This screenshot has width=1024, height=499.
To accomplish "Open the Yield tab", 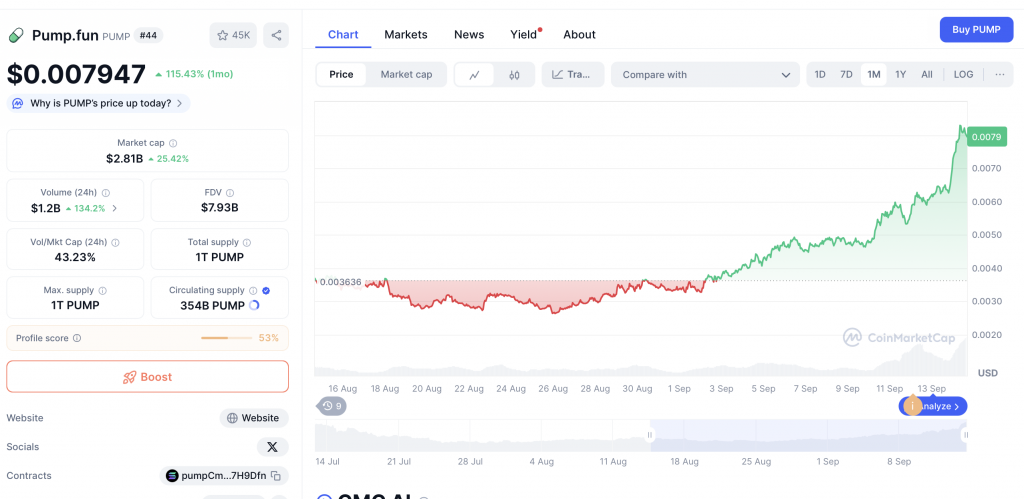I will pyautogui.click(x=524, y=35).
